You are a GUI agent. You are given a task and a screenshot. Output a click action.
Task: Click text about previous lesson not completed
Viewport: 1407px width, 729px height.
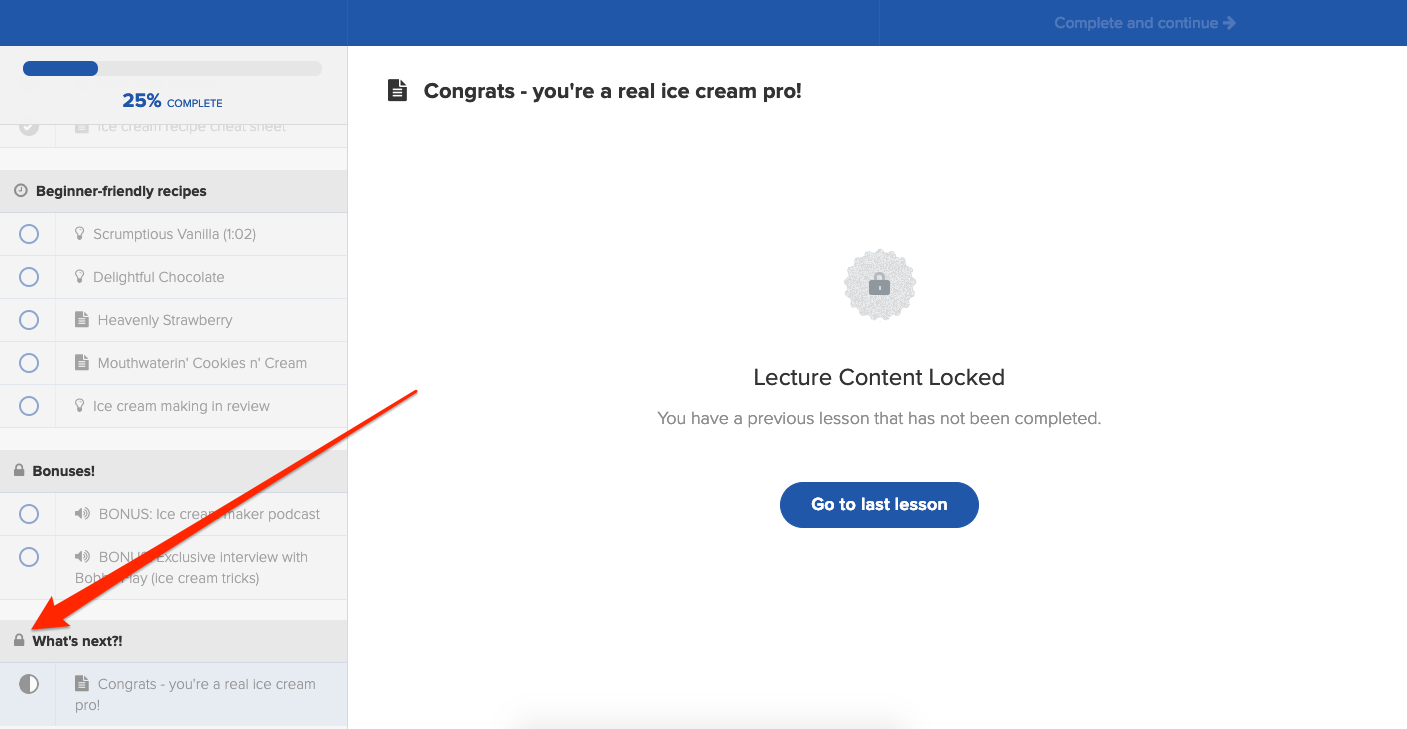click(x=879, y=418)
